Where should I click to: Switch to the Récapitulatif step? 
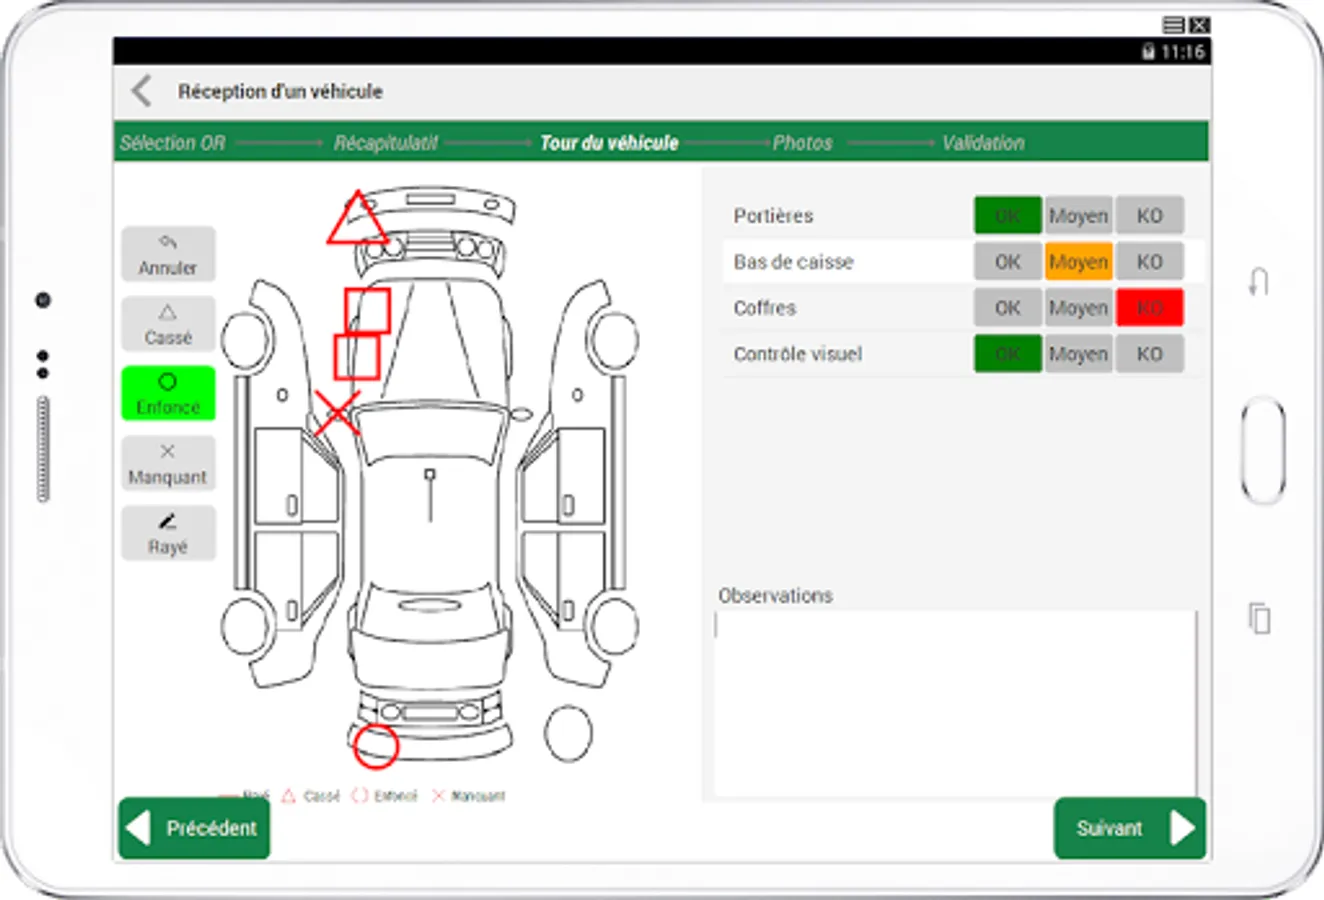[x=388, y=142]
